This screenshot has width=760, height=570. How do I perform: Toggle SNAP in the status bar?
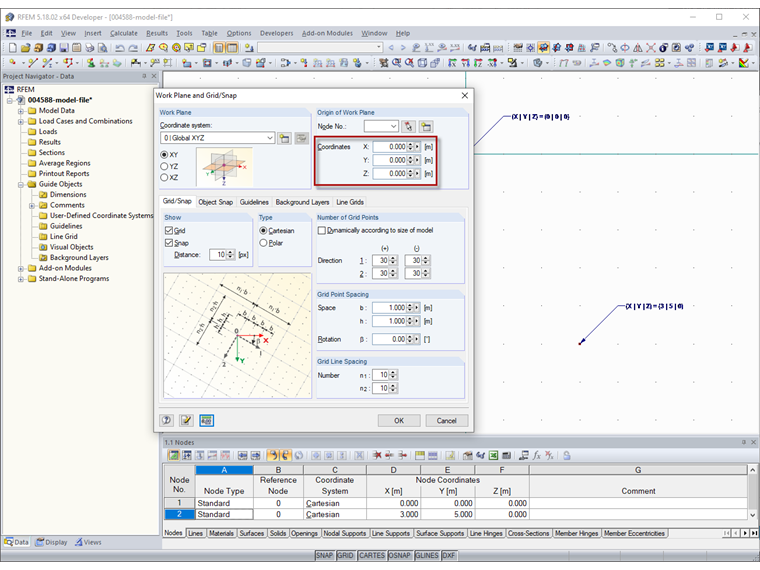(x=324, y=555)
